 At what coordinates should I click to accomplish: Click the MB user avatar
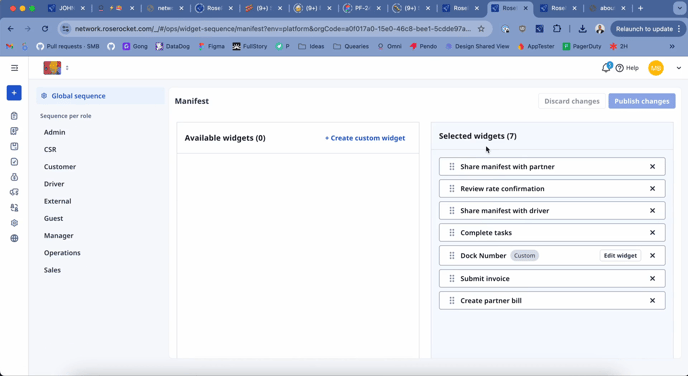point(656,68)
